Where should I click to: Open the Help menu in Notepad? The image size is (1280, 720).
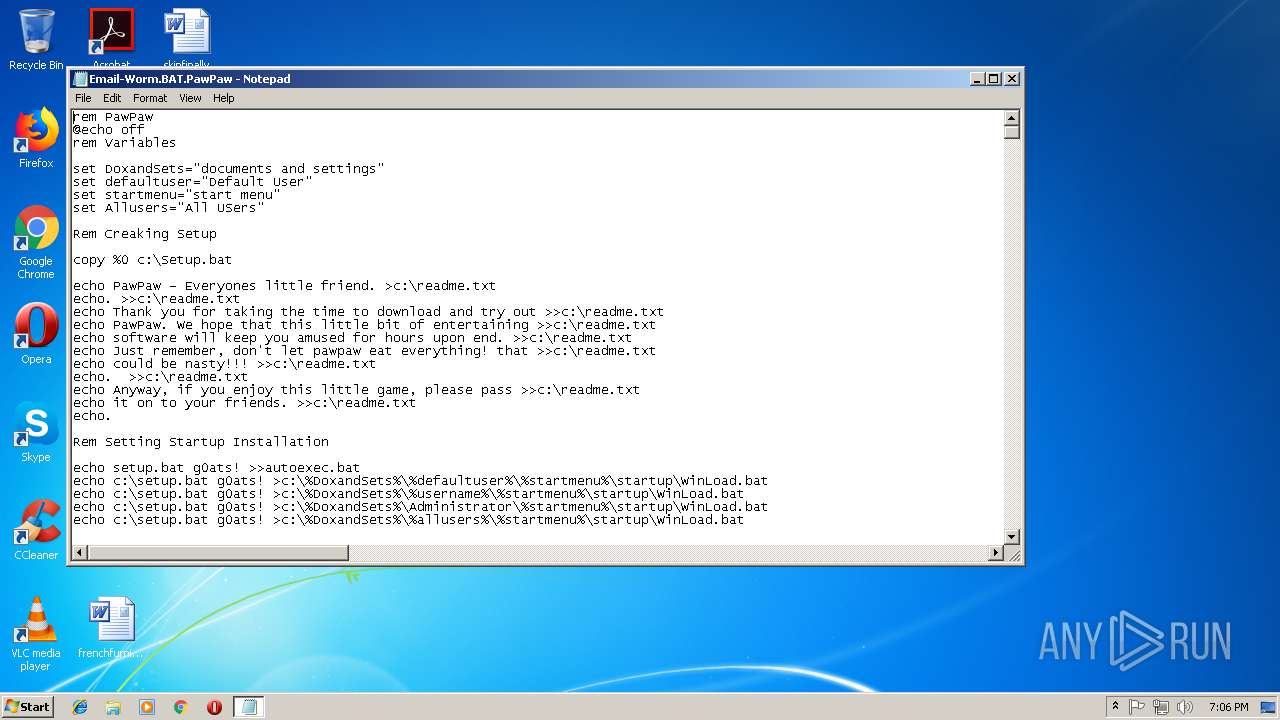[224, 98]
